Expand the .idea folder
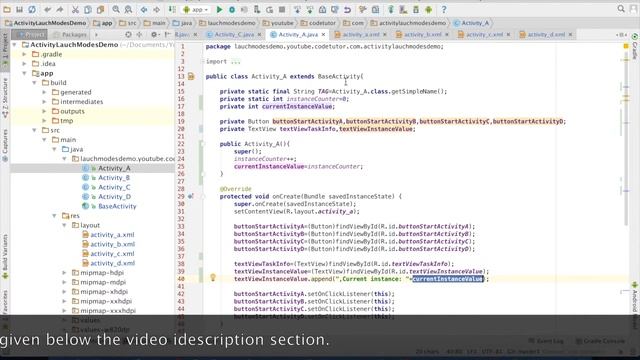The width and height of the screenshot is (640, 360). coord(24,64)
